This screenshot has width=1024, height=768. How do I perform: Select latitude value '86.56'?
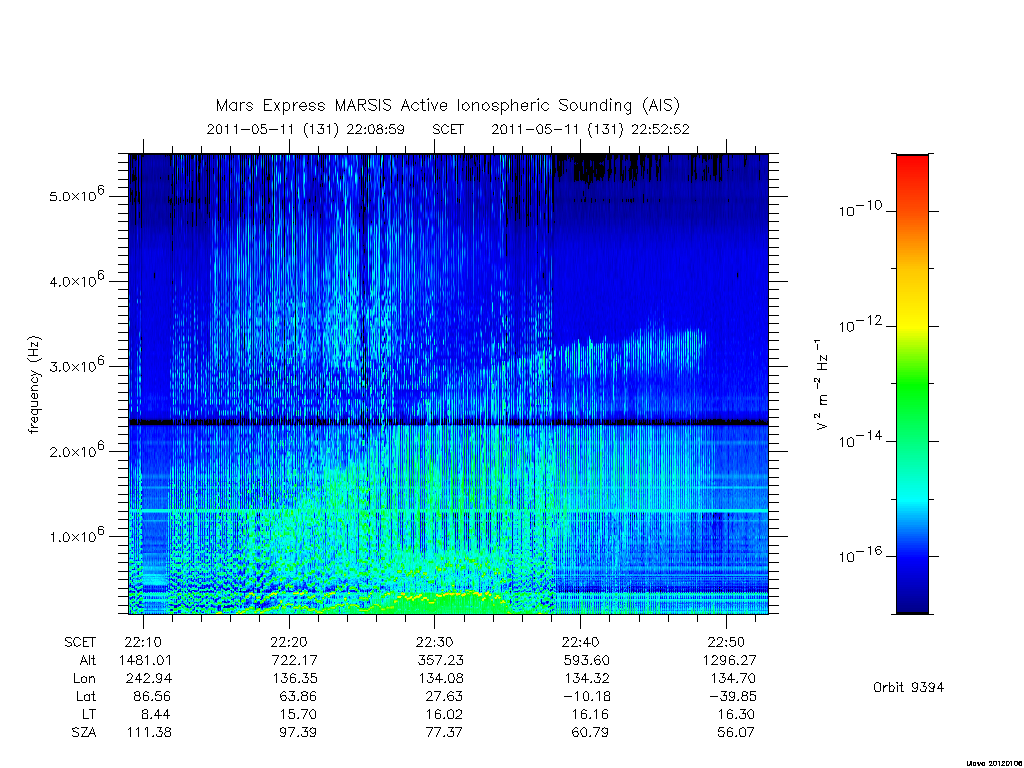pos(152,696)
